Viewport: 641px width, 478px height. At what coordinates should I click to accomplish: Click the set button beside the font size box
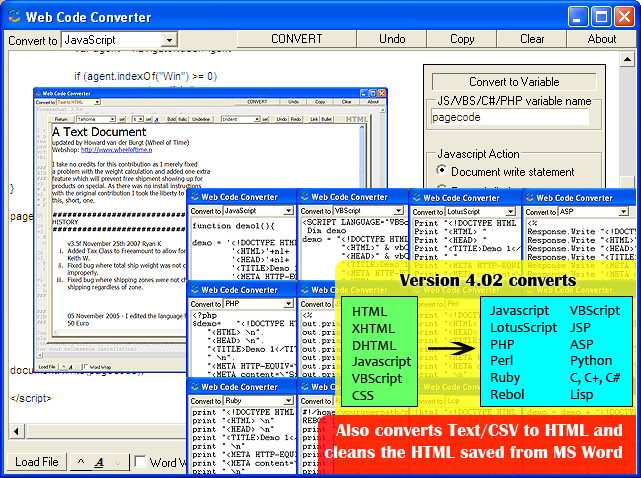click(x=149, y=119)
